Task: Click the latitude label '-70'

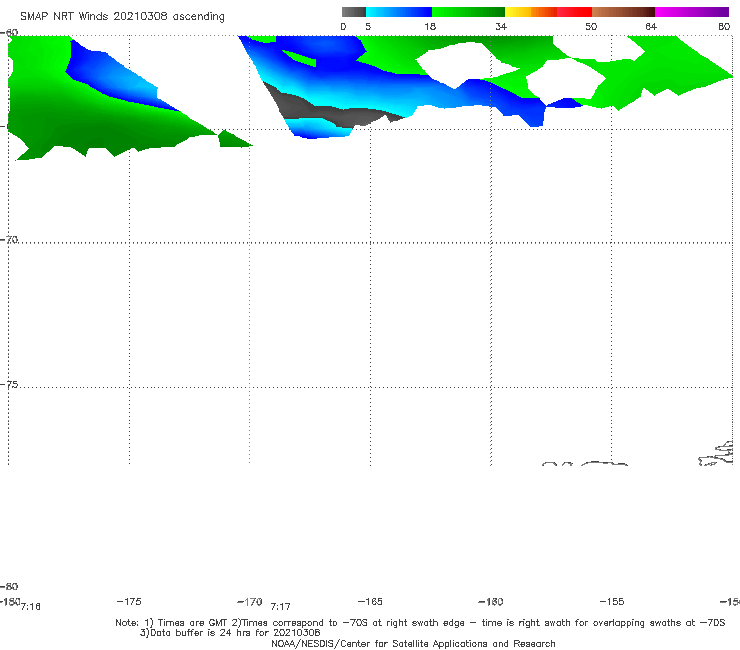Action: point(9,239)
